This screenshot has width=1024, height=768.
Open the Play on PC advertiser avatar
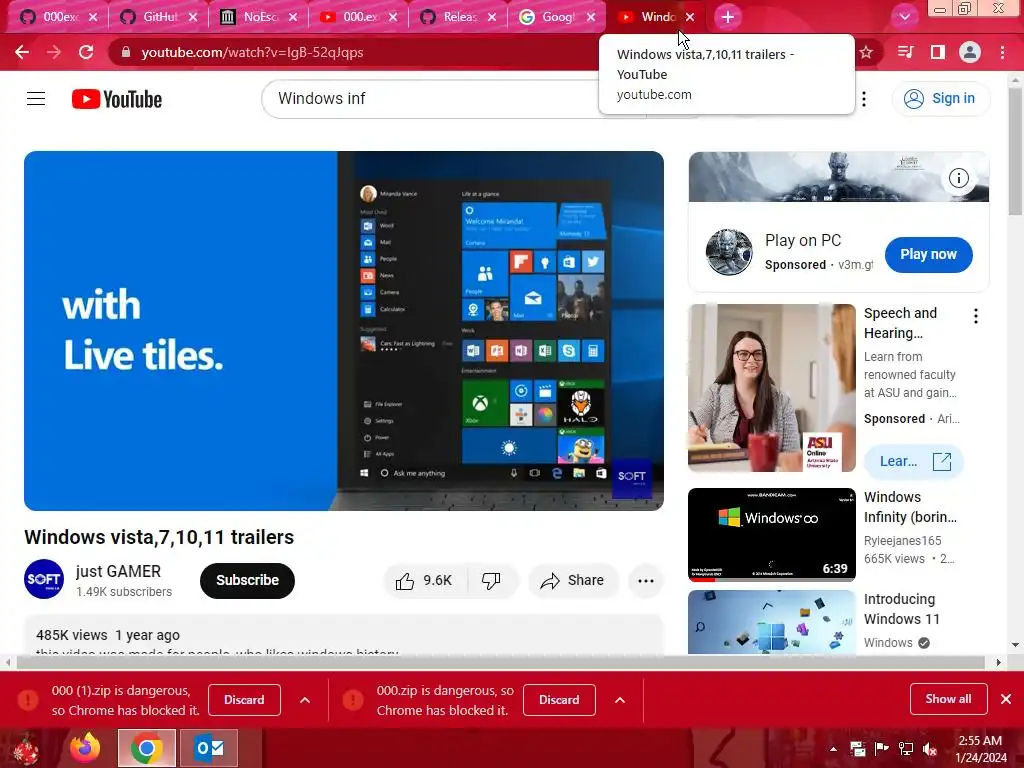(729, 252)
